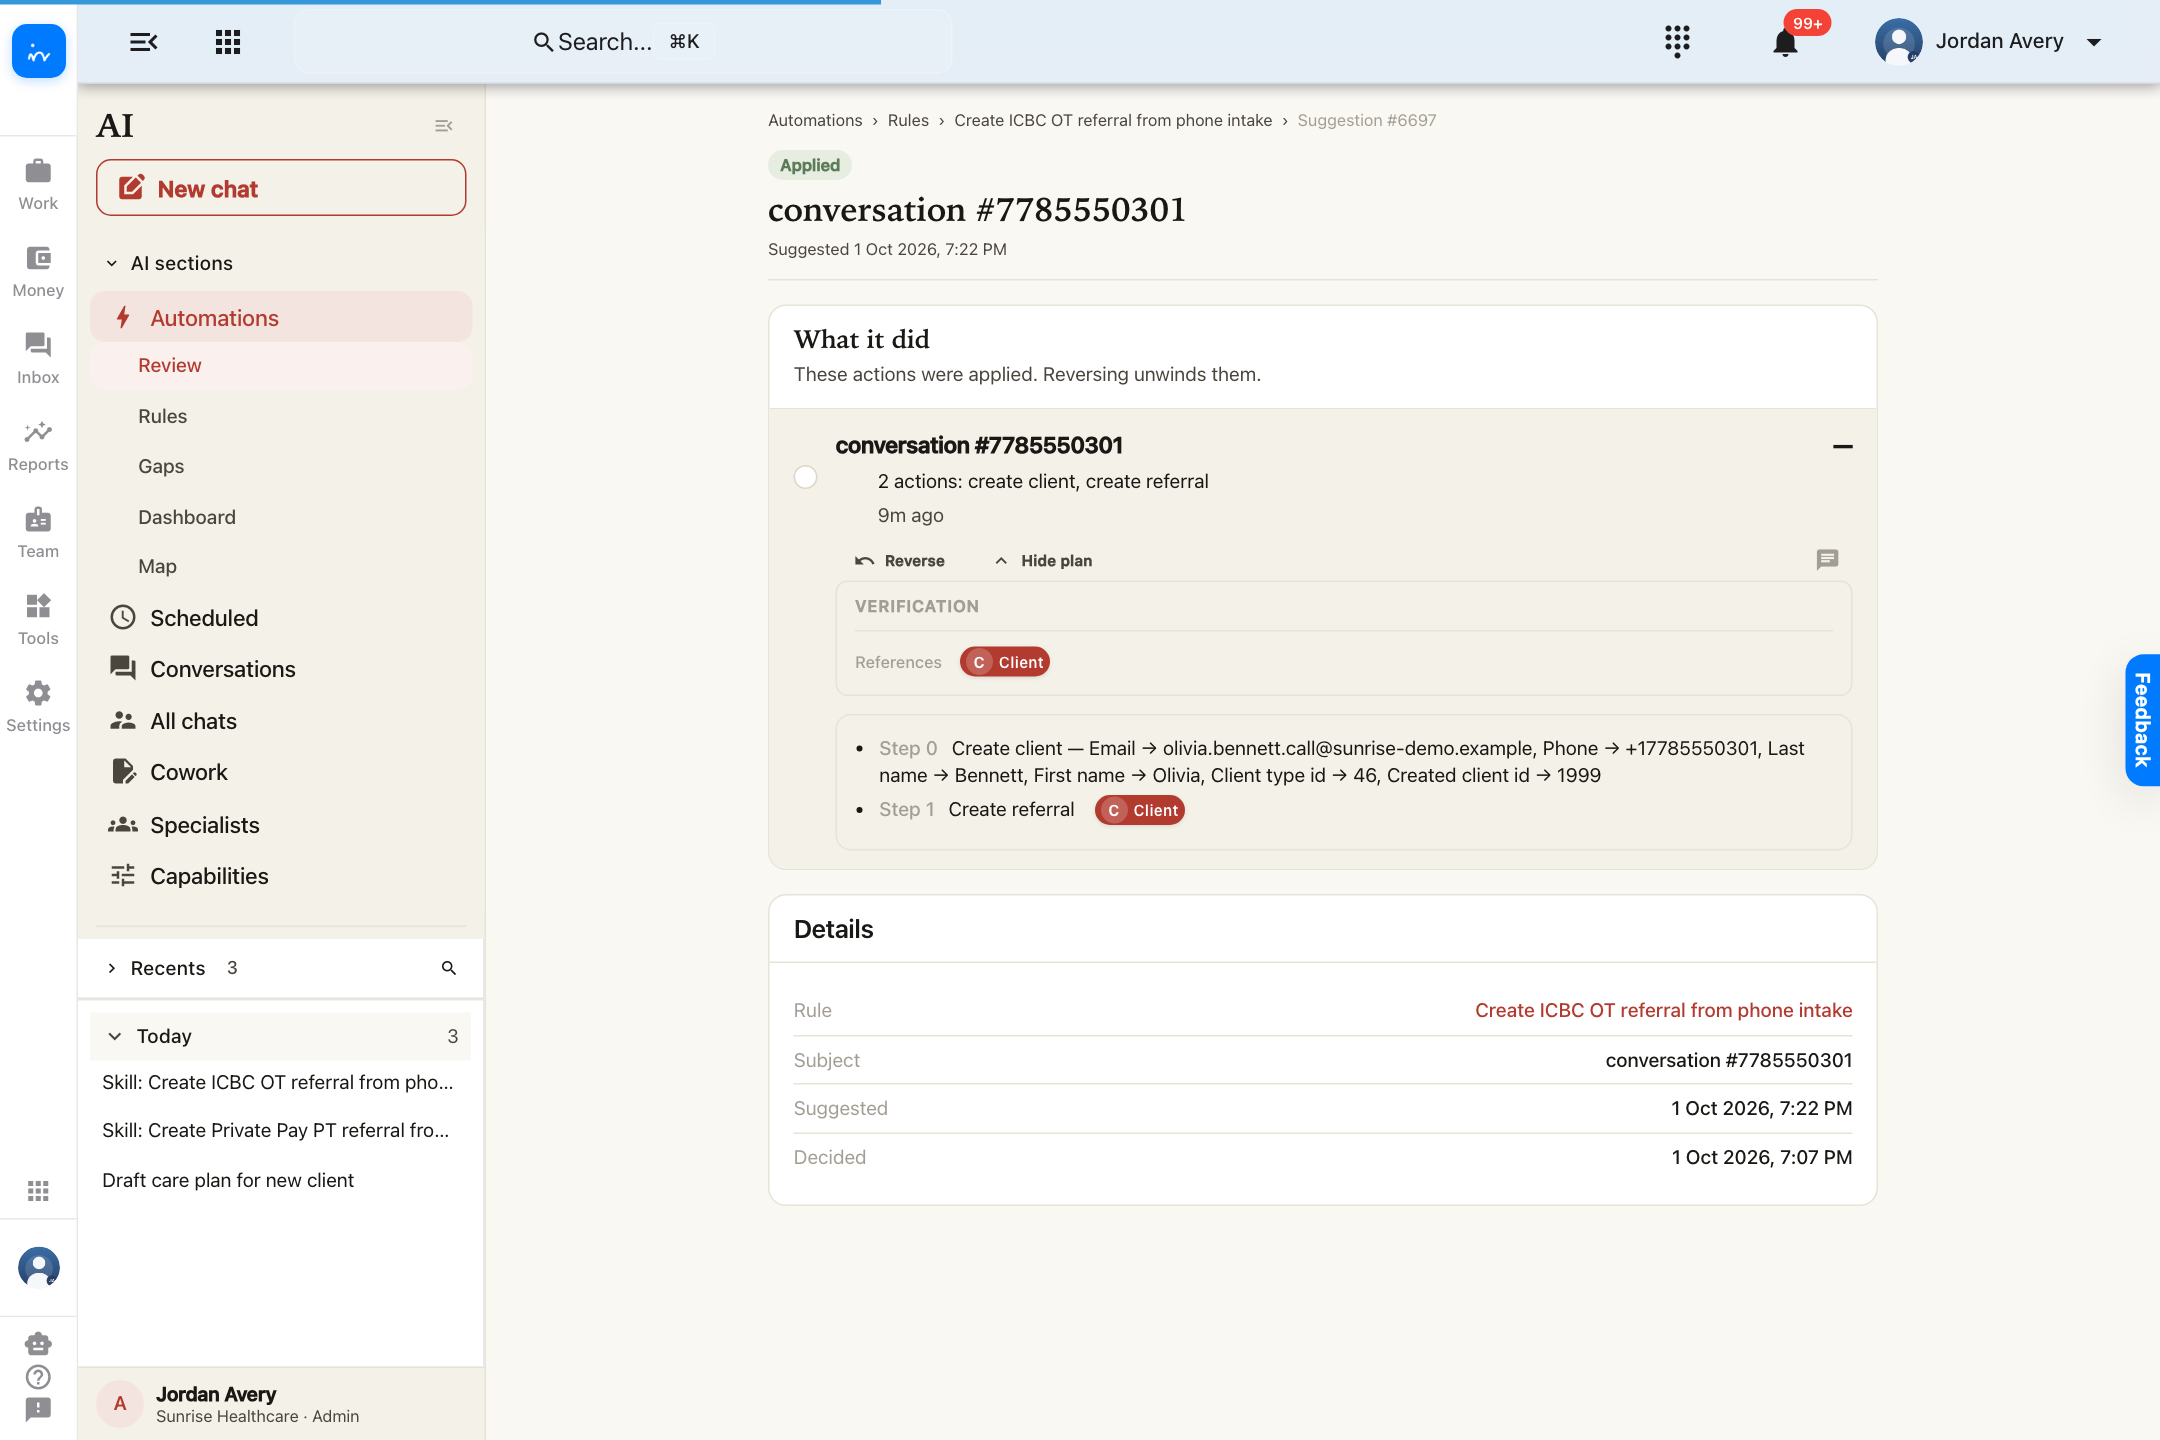Select the conversation #7785550301 radio circle
Image resolution: width=2160 pixels, height=1440 pixels.
tap(805, 477)
